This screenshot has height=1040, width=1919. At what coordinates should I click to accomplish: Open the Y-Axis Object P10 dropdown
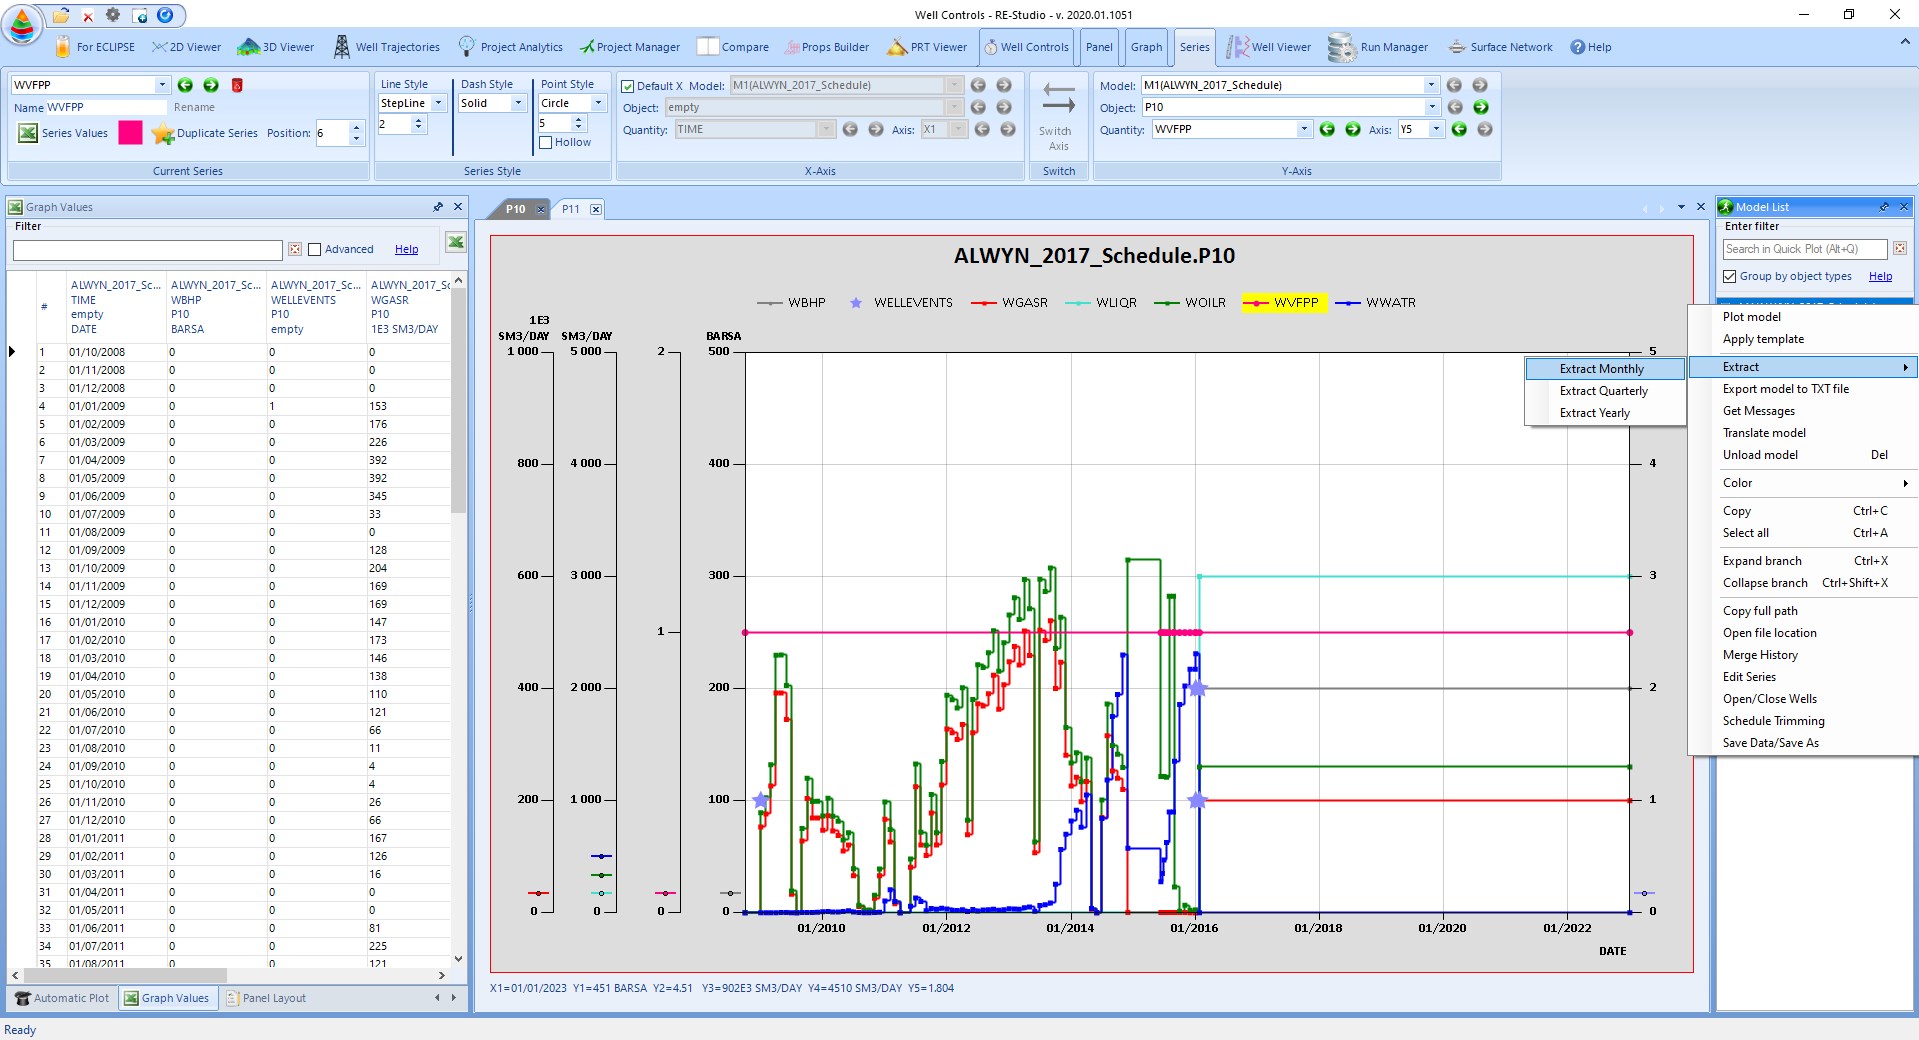(1431, 107)
